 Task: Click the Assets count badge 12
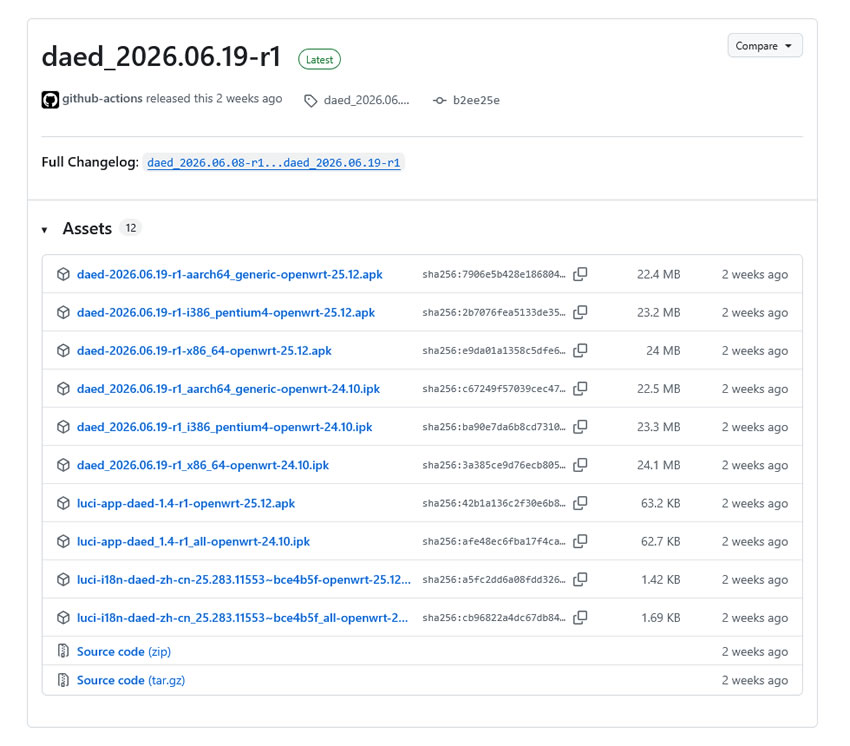(131, 228)
